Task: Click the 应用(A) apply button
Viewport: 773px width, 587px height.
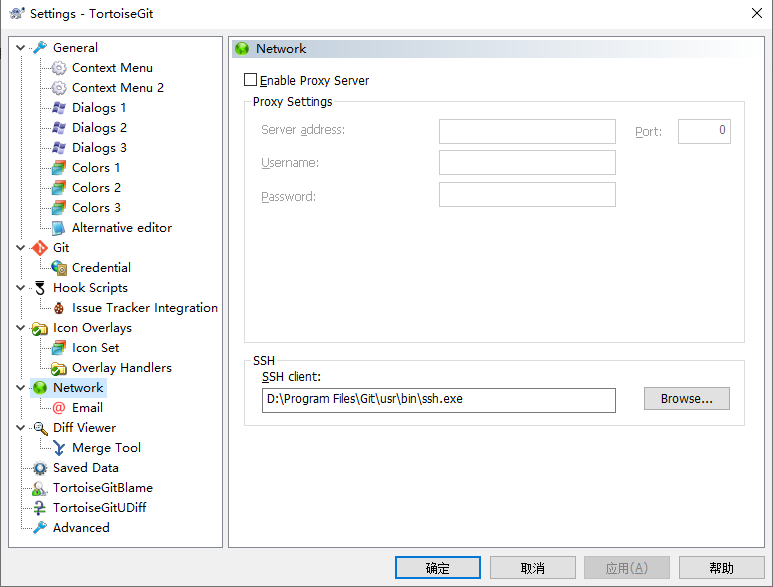Action: coord(627,568)
